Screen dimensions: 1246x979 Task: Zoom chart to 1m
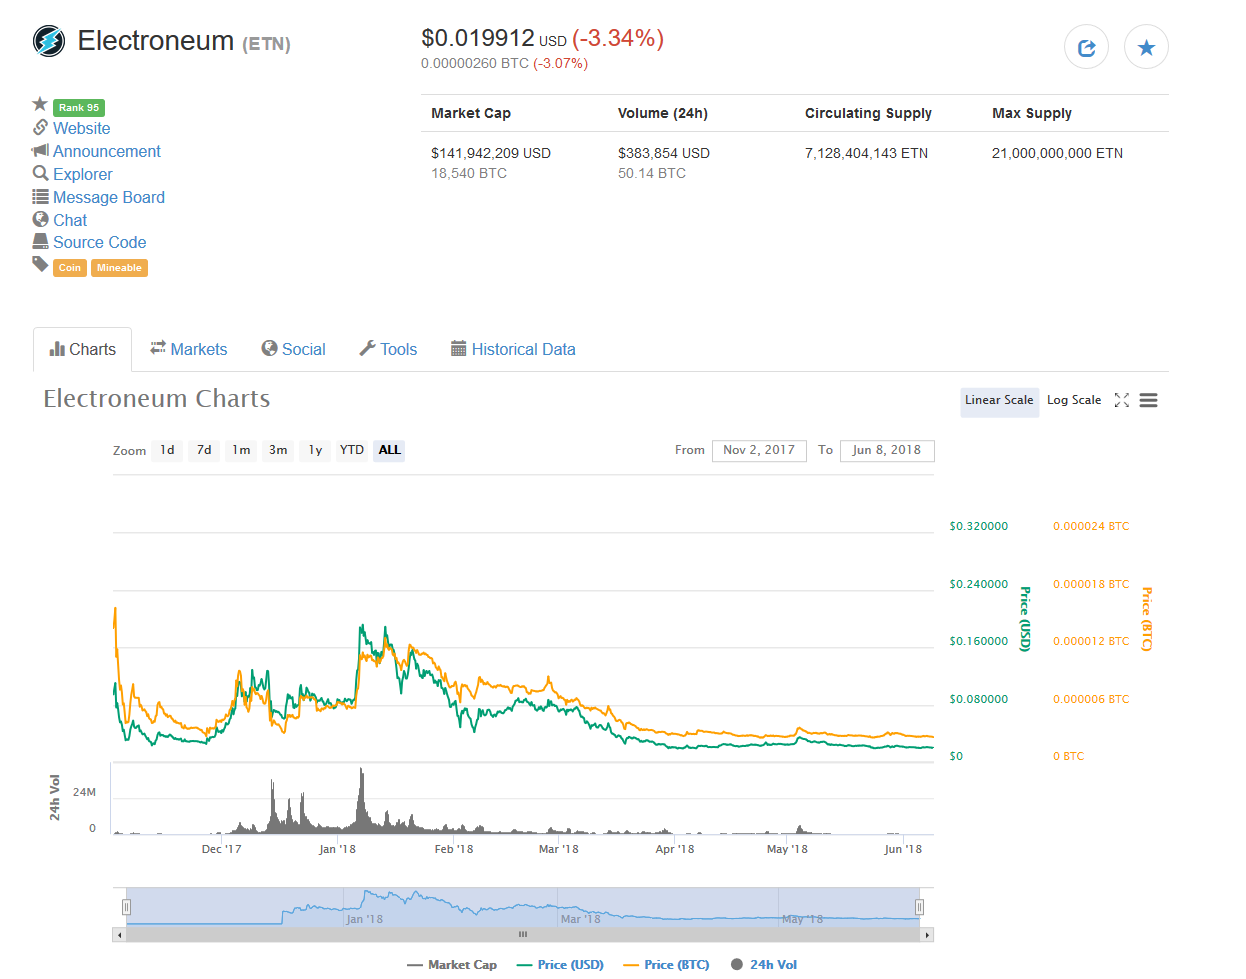click(241, 450)
